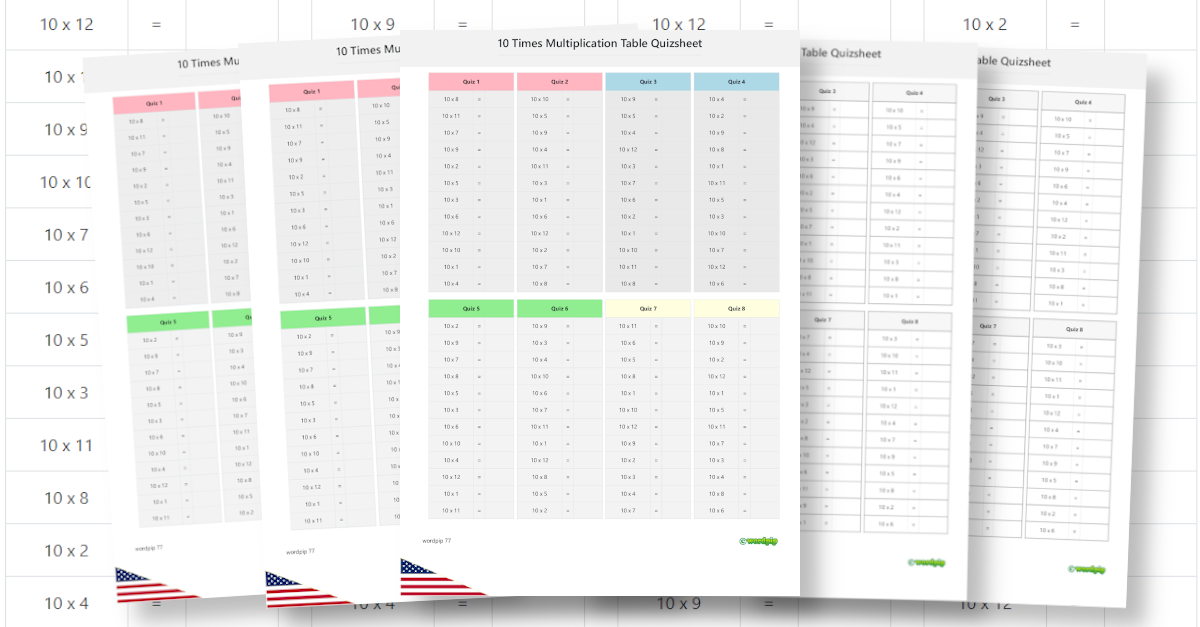Click the US flag on the second-from-left worksheet
This screenshot has width=1200, height=627.
tap(293, 589)
